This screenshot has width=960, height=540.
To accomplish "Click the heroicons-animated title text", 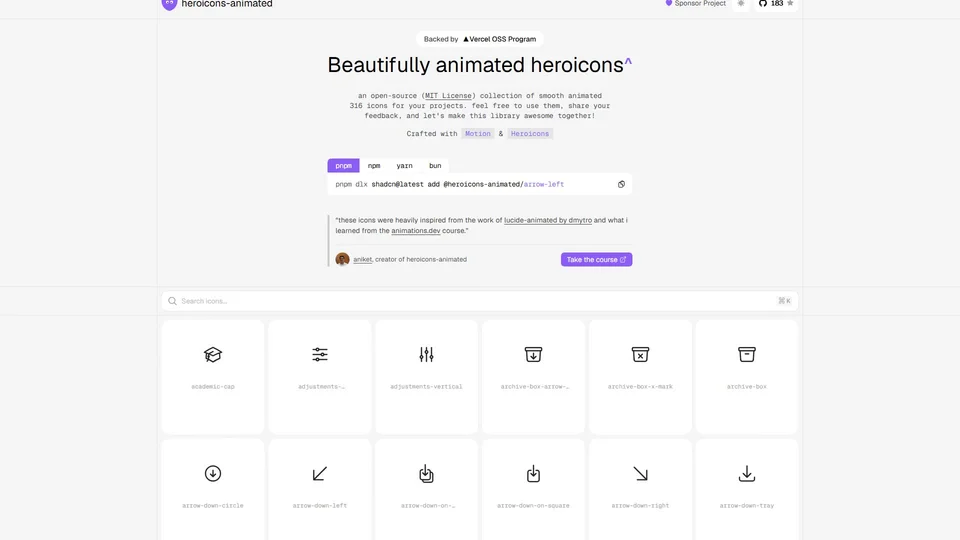I will (x=227, y=4).
